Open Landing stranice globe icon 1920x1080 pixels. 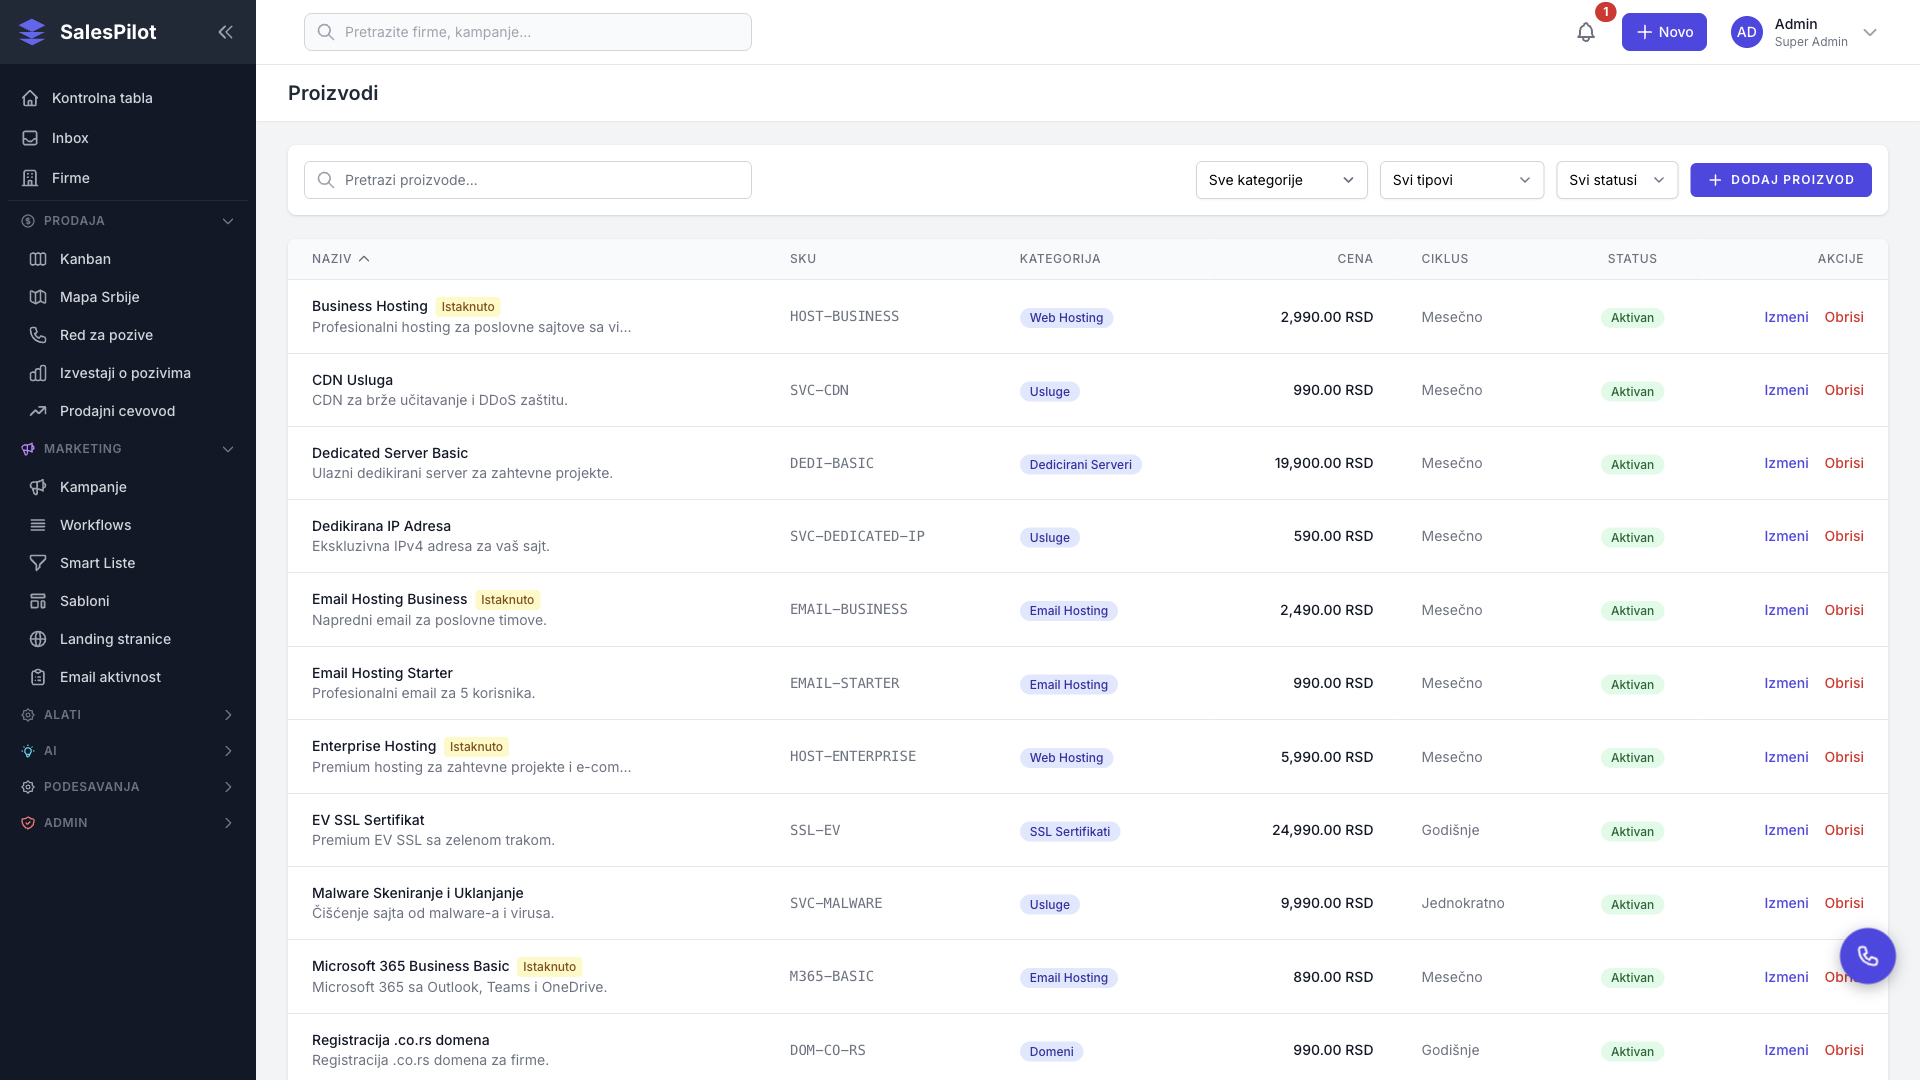(x=38, y=639)
